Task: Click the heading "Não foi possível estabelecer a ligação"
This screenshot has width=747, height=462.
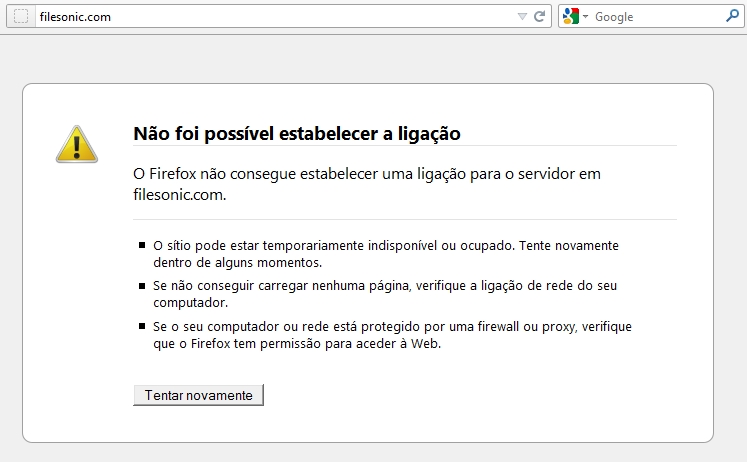Action: [x=296, y=134]
